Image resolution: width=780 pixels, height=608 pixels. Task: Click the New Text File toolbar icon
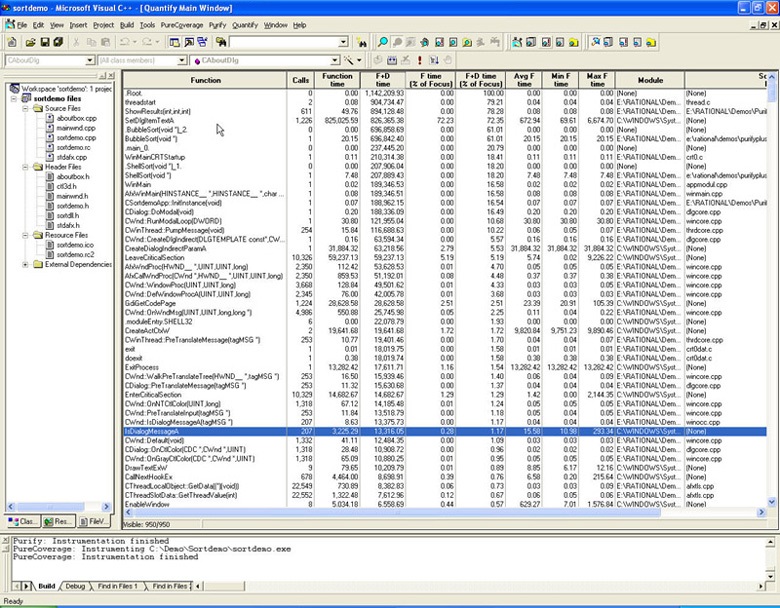point(12,43)
